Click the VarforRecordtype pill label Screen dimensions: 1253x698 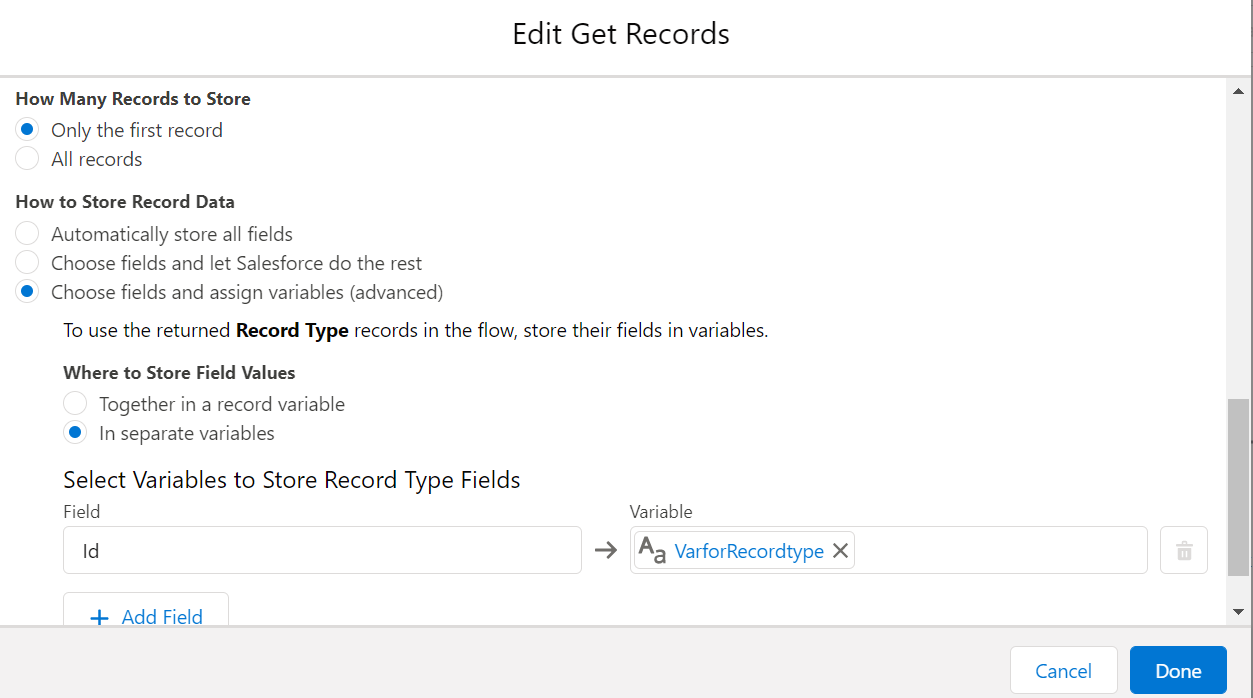pyautogui.click(x=749, y=551)
